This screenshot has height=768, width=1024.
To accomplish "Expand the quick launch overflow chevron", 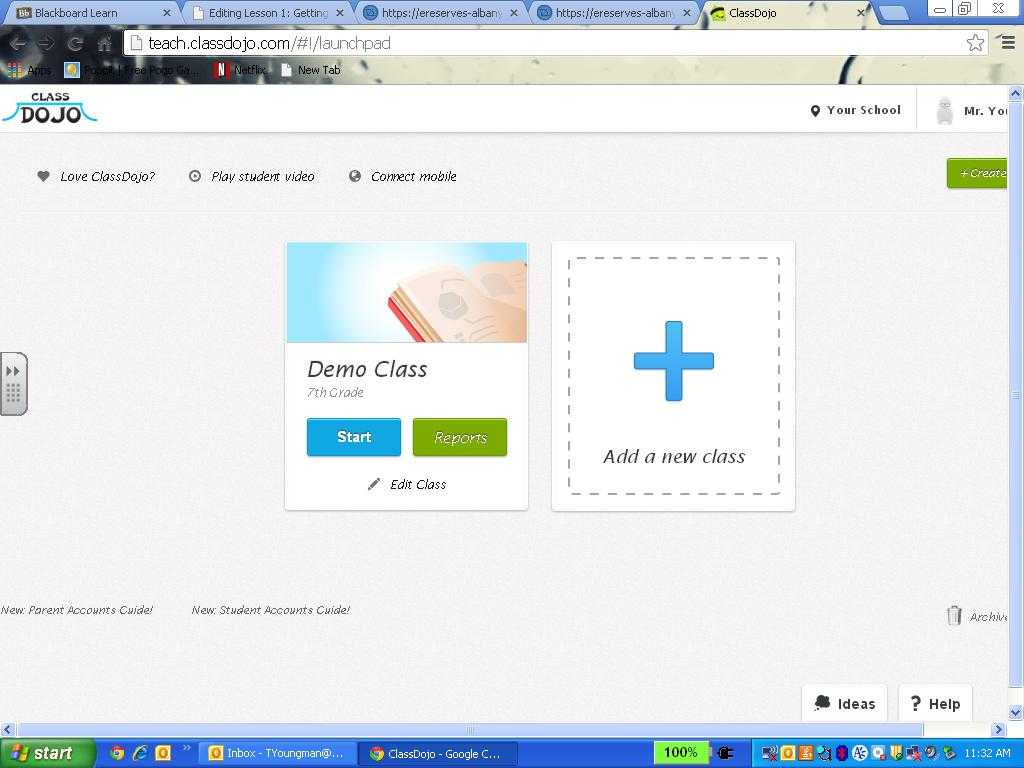I will (186, 748).
